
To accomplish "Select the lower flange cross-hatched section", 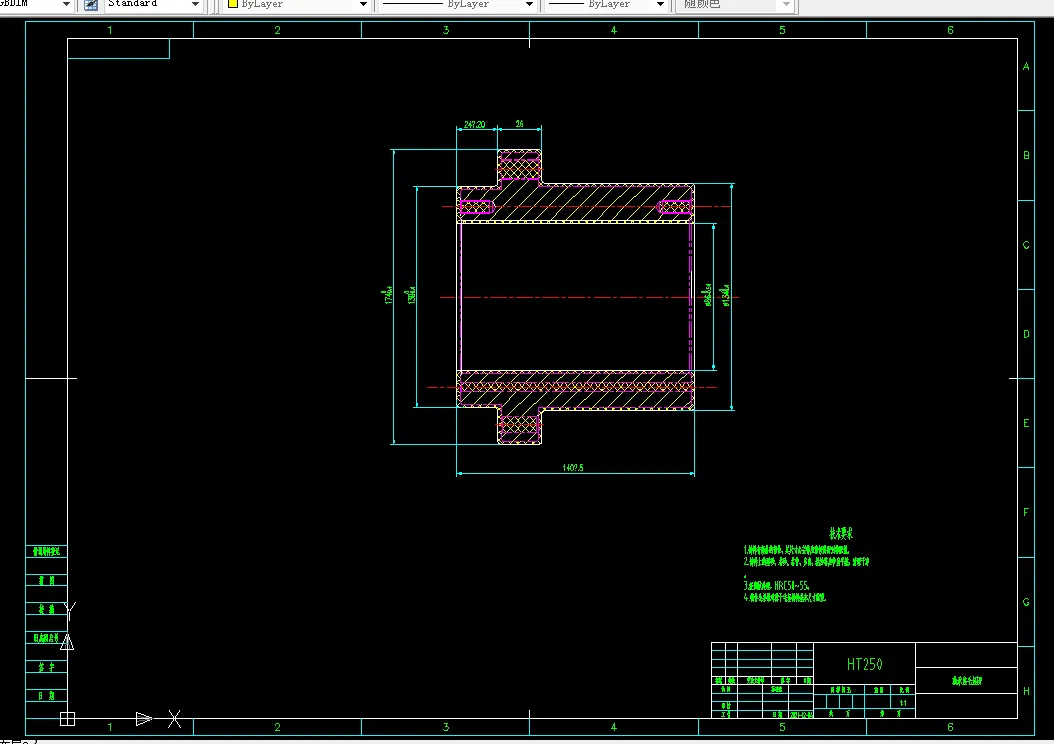I will tap(520, 426).
